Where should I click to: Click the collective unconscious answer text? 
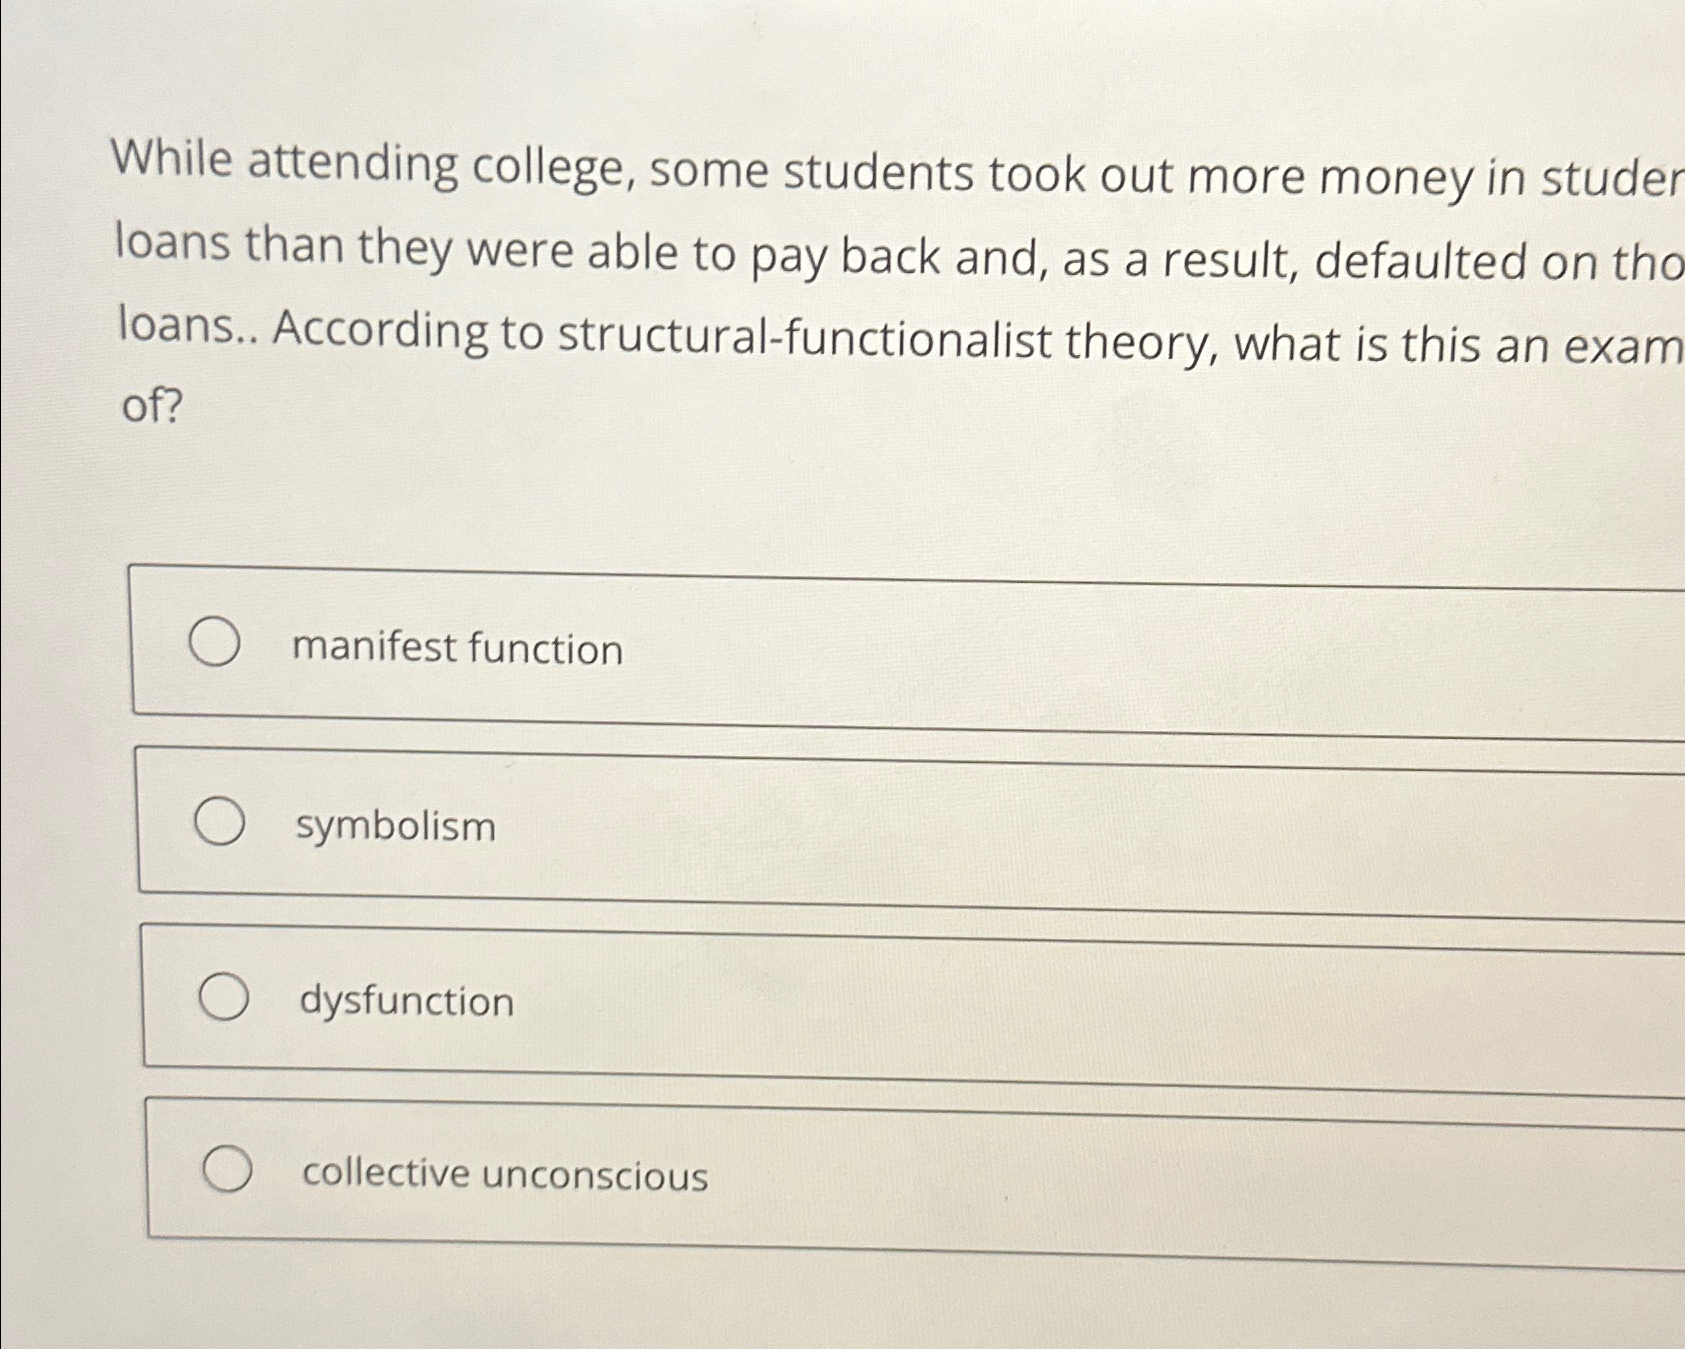[x=503, y=1176]
